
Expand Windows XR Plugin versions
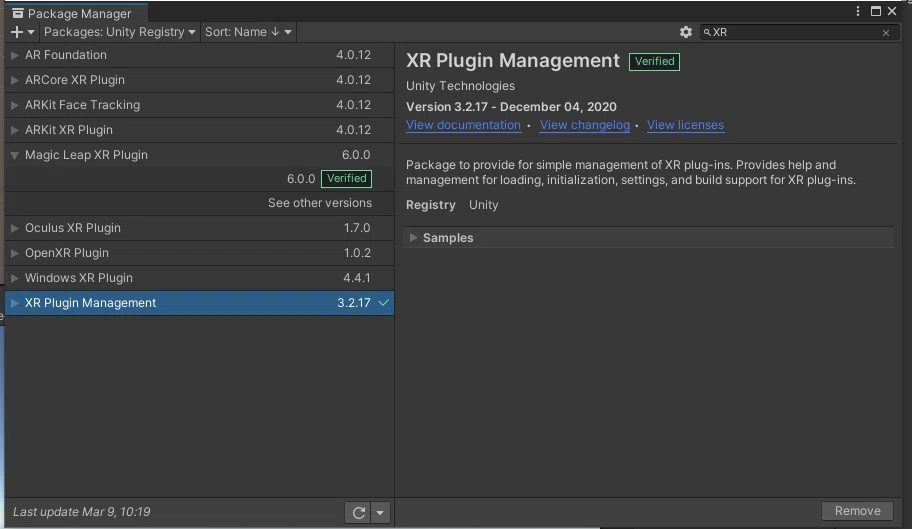[15, 278]
